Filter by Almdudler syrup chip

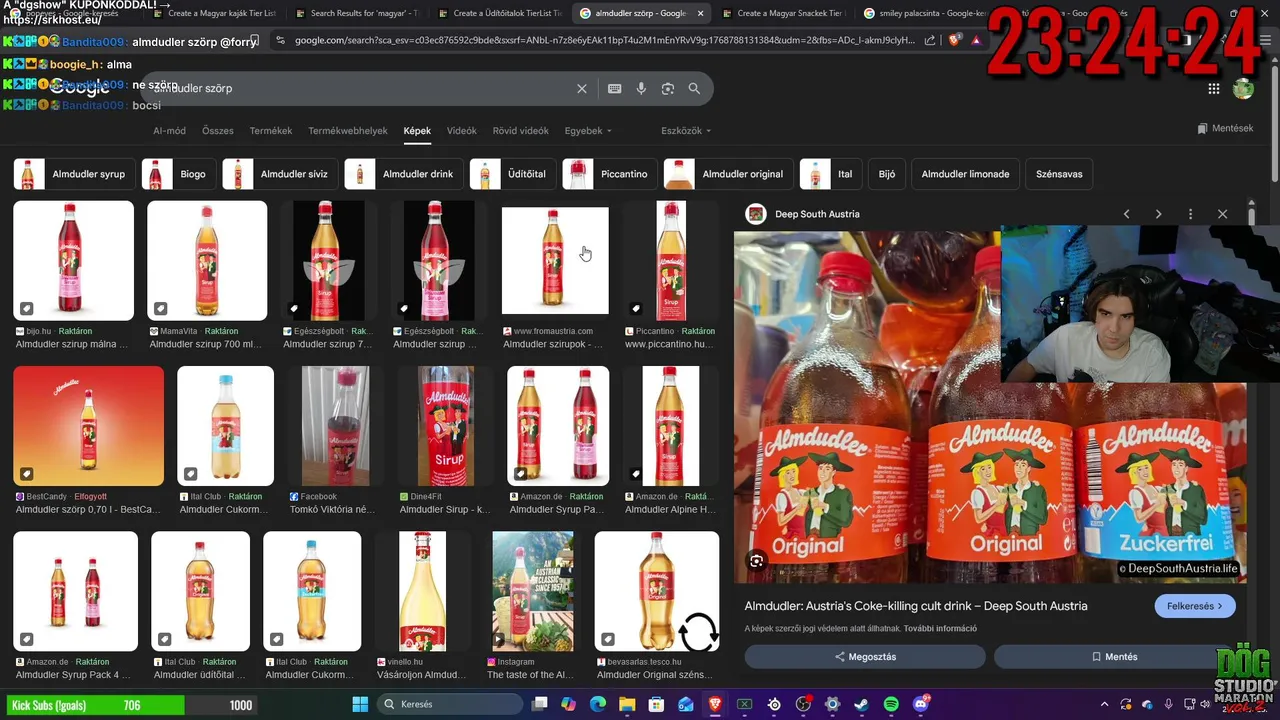[x=74, y=174]
